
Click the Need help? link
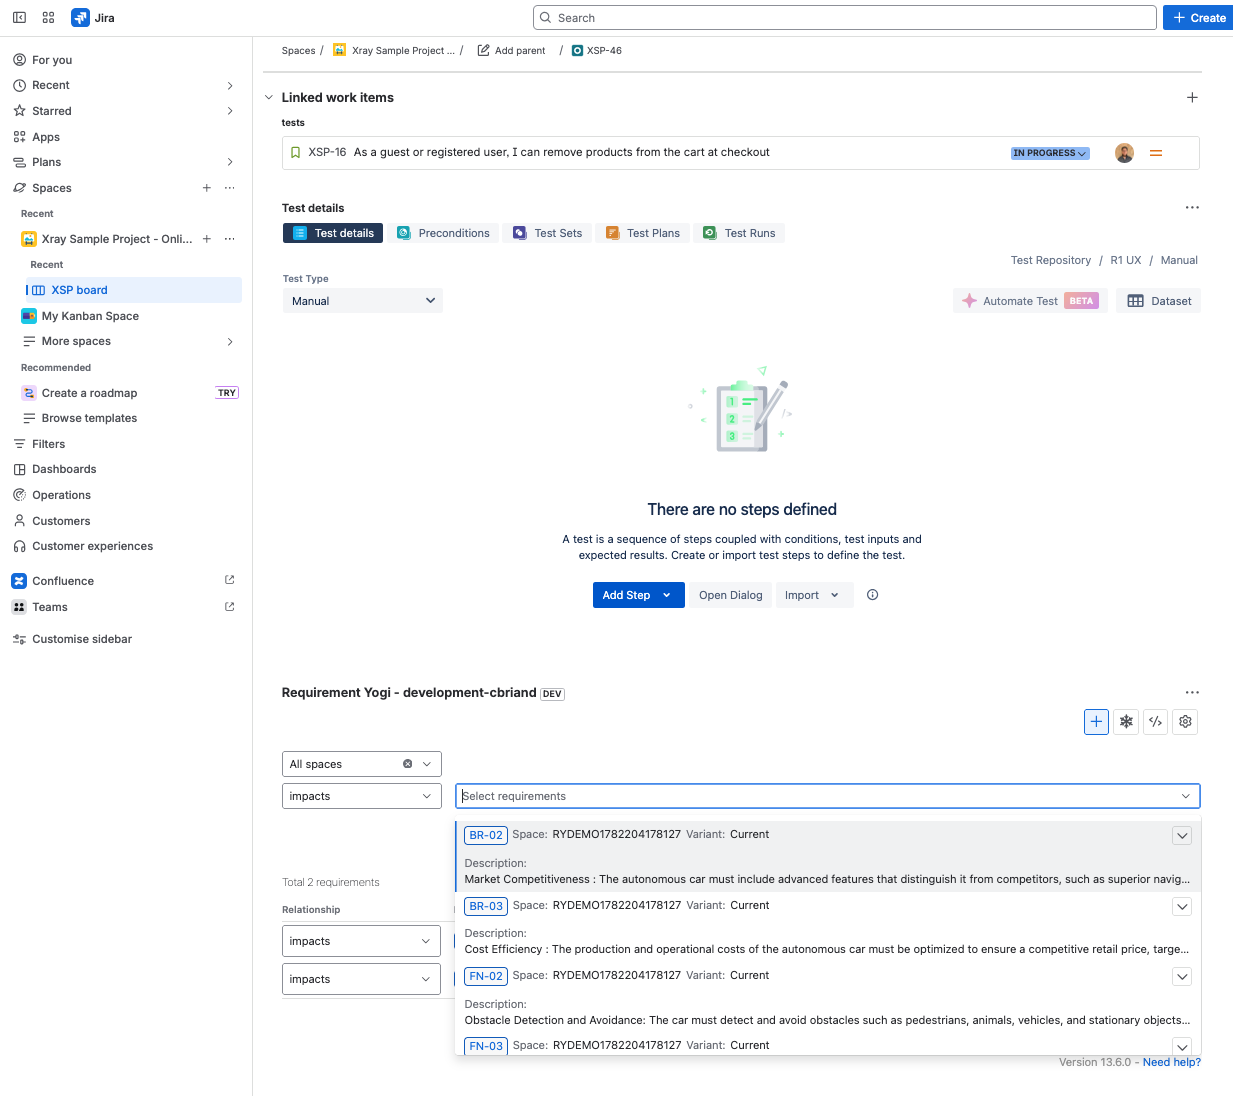point(1171,1062)
